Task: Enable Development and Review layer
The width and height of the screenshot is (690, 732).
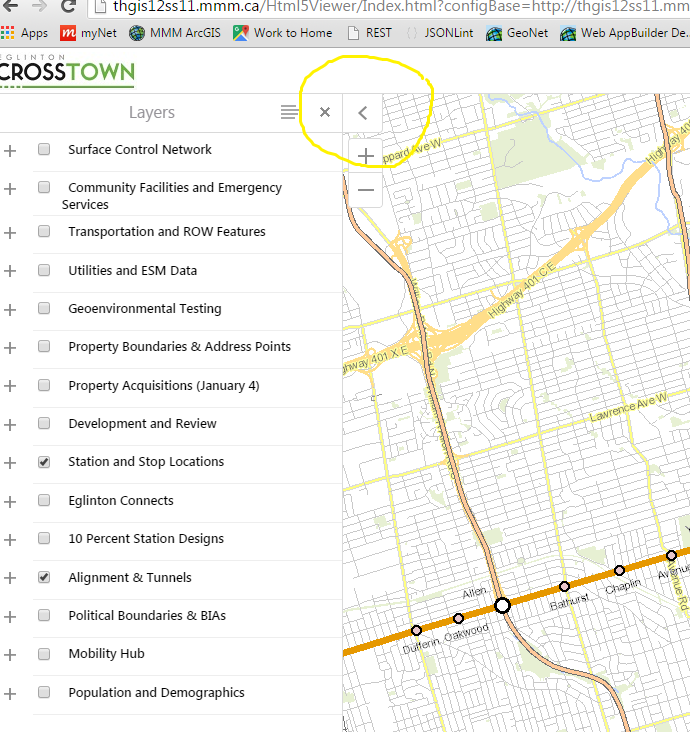Action: 44,423
